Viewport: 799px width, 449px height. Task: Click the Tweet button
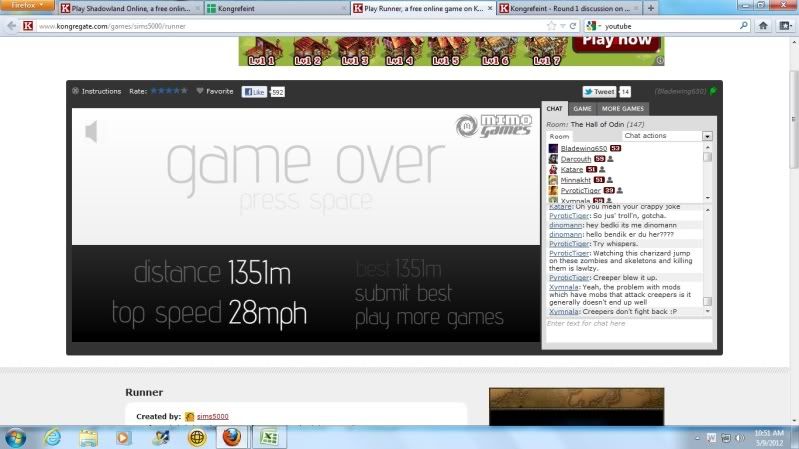point(599,92)
